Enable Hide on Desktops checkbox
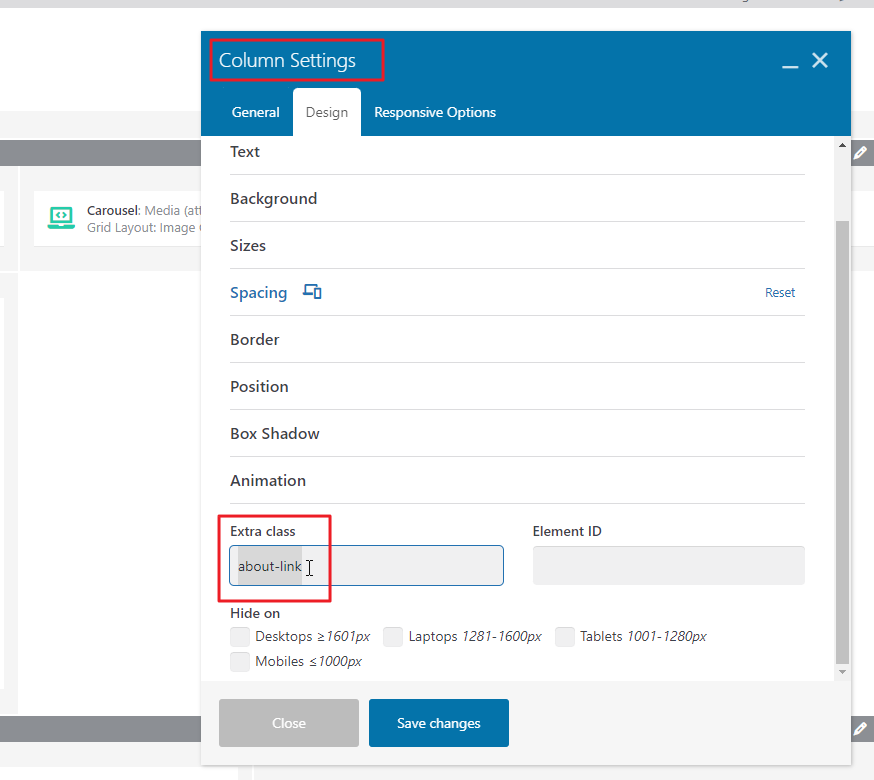The image size is (874, 780). pyautogui.click(x=240, y=637)
